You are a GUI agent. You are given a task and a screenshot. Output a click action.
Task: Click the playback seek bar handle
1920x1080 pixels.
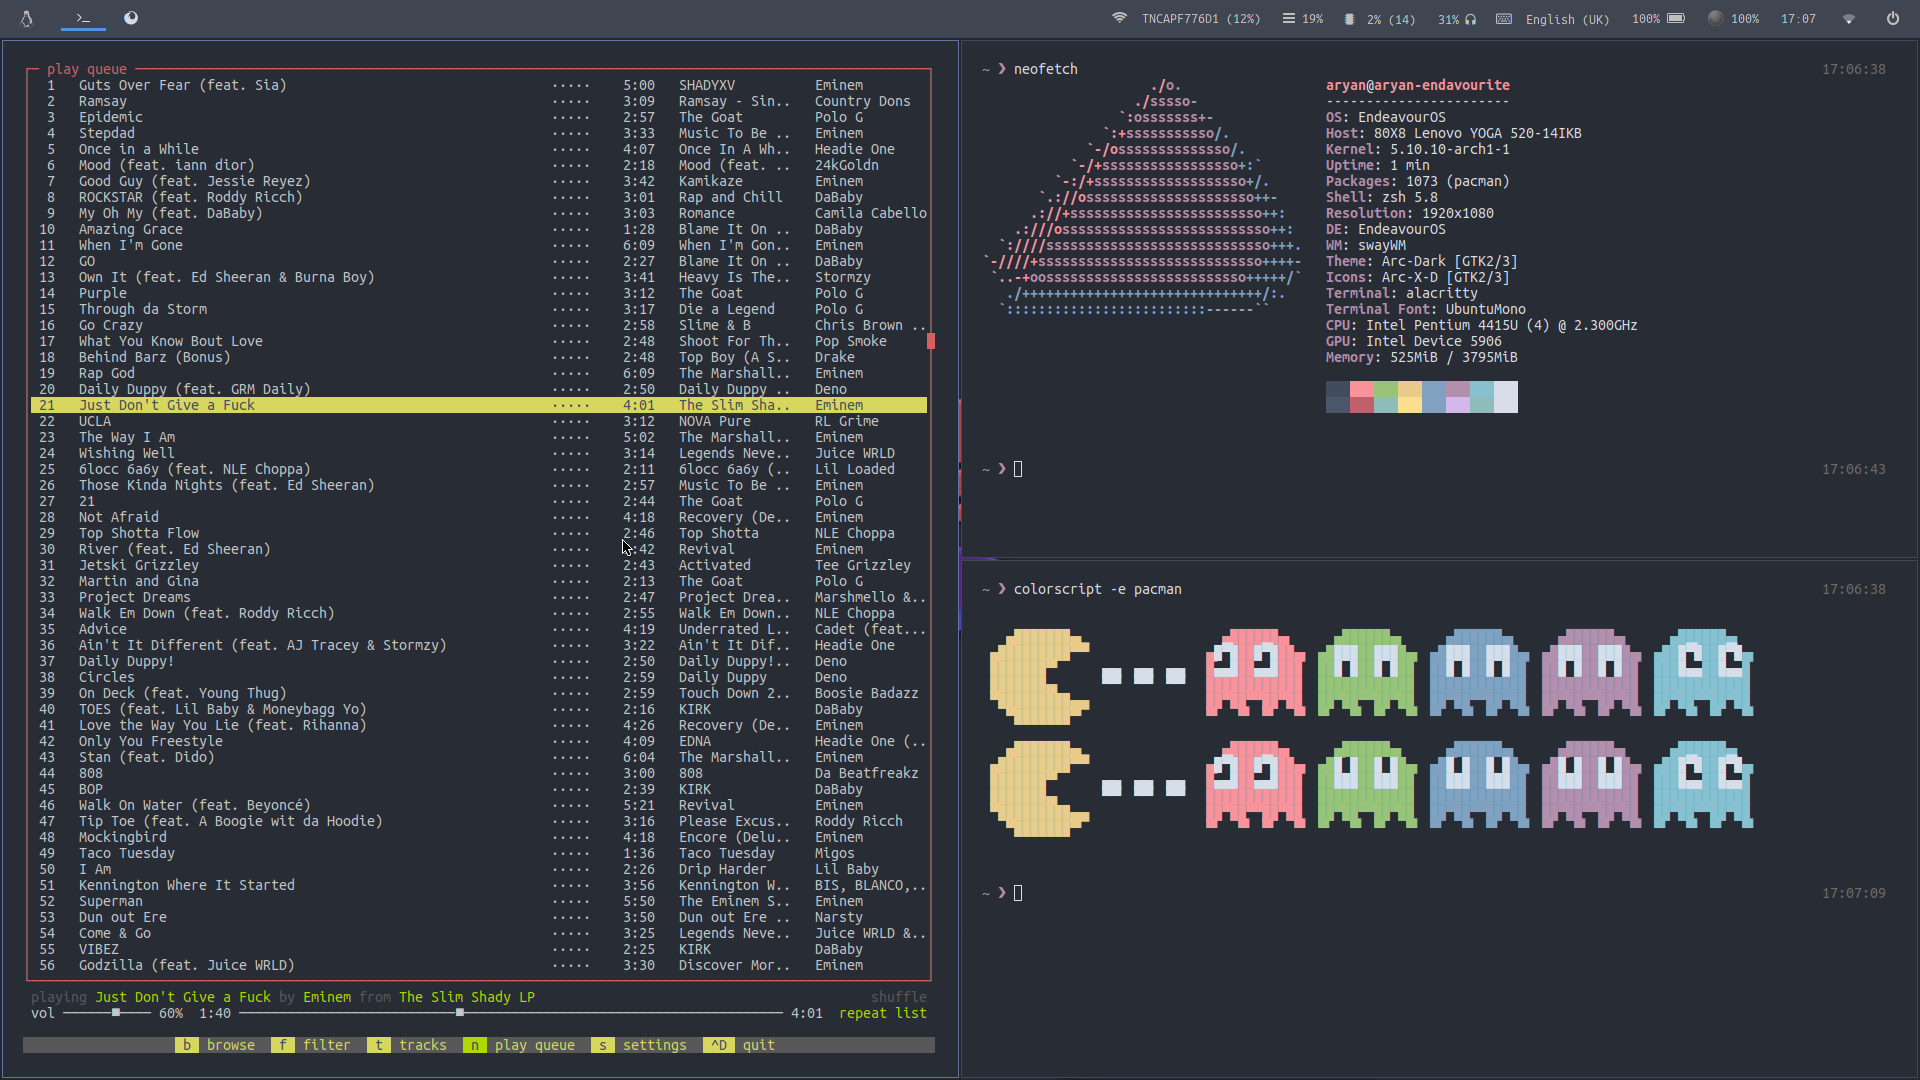pos(460,1013)
